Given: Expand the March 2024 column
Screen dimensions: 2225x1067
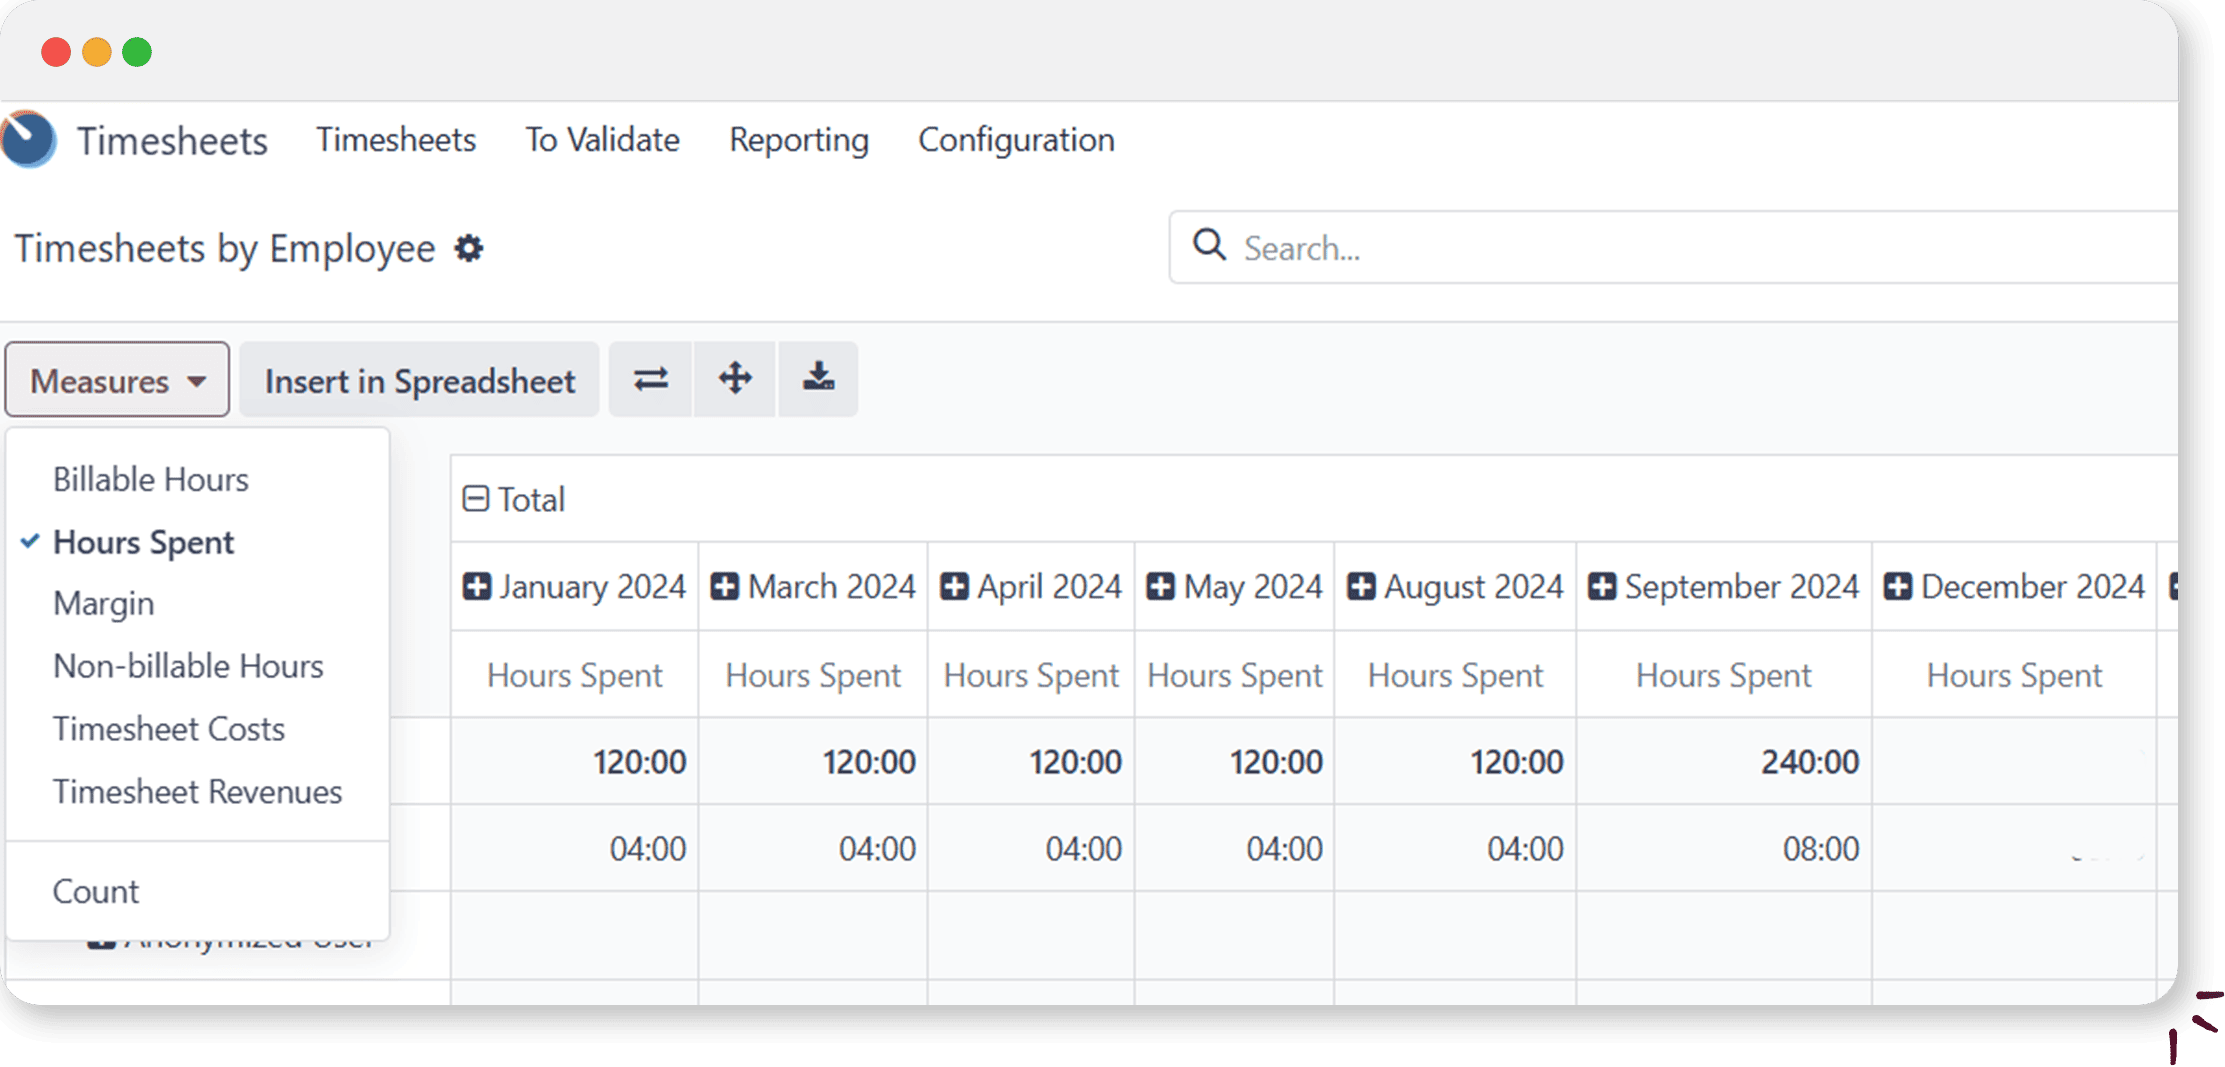Looking at the screenshot, I should point(725,586).
